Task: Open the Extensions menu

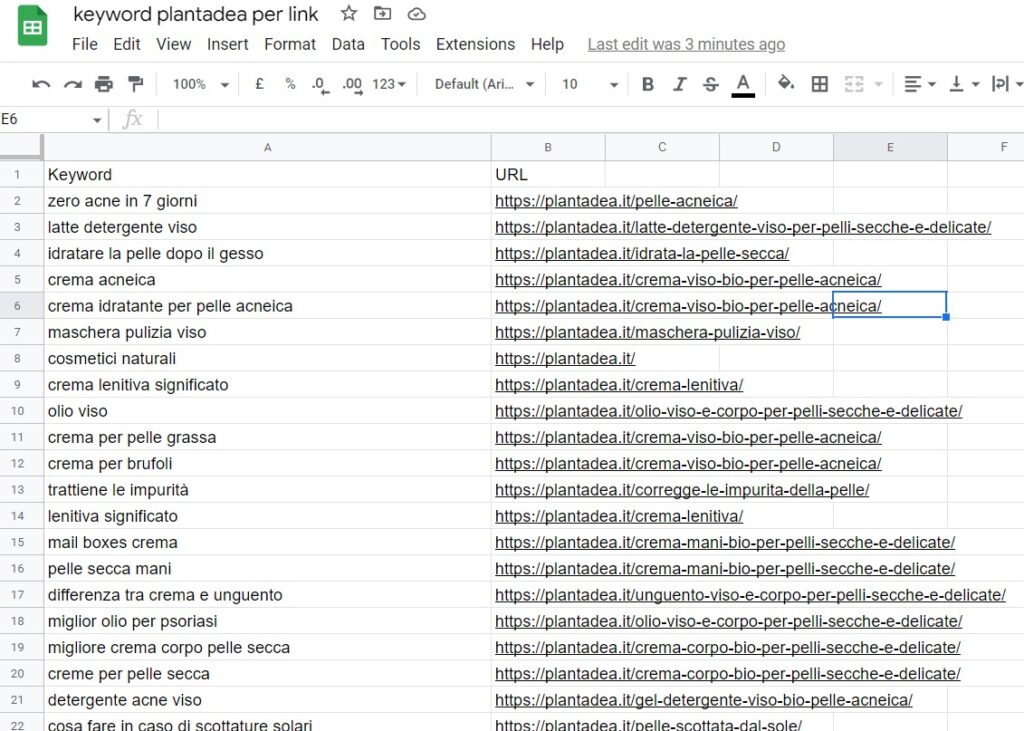Action: click(x=475, y=44)
